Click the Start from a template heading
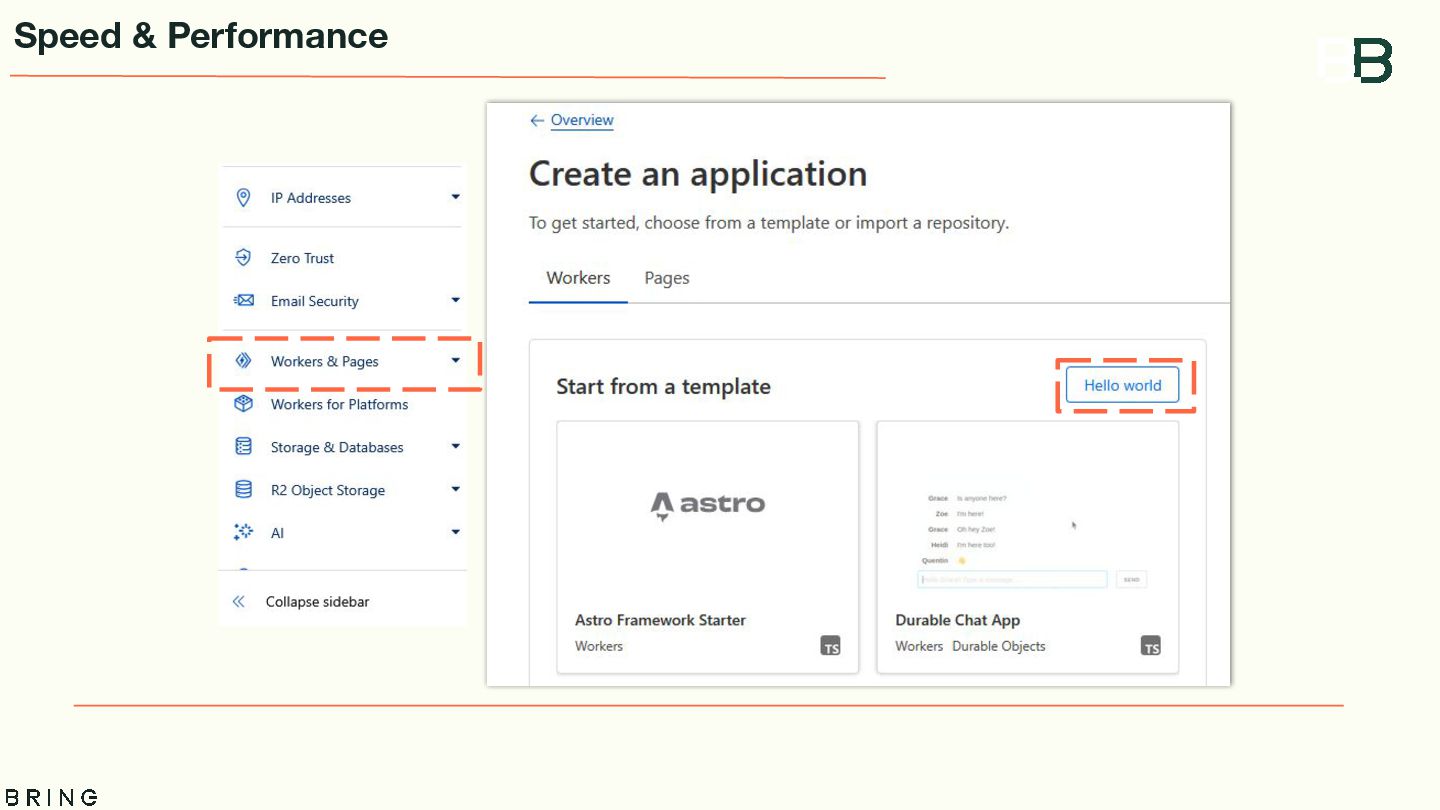The width and height of the screenshot is (1440, 810). (663, 387)
